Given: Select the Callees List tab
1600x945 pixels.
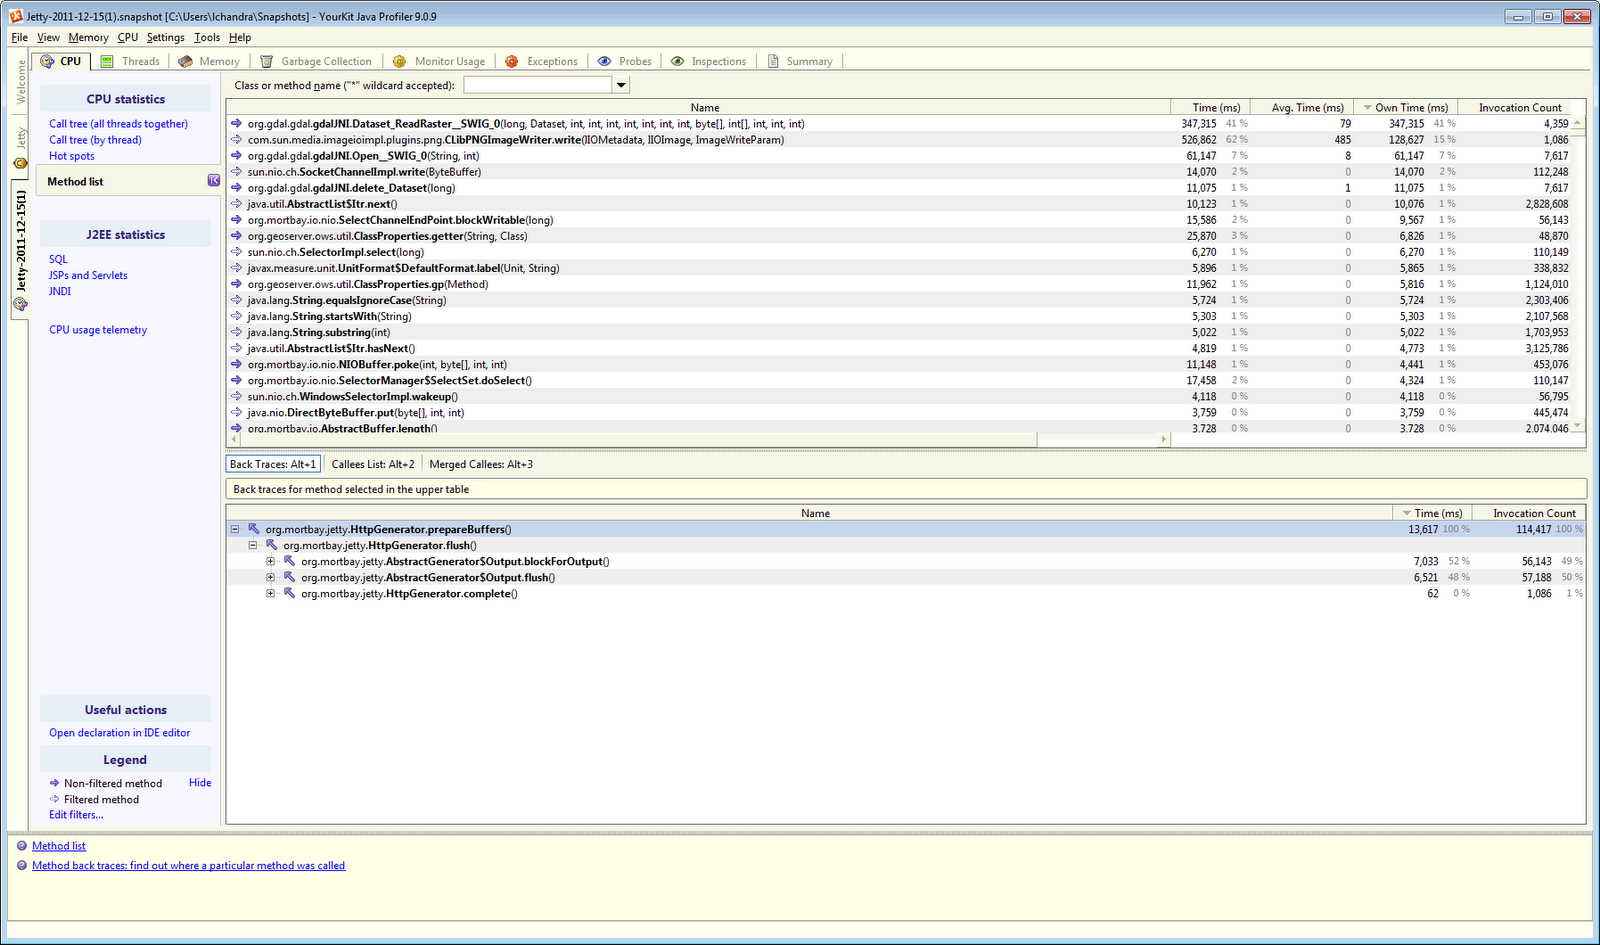Looking at the screenshot, I should point(373,464).
